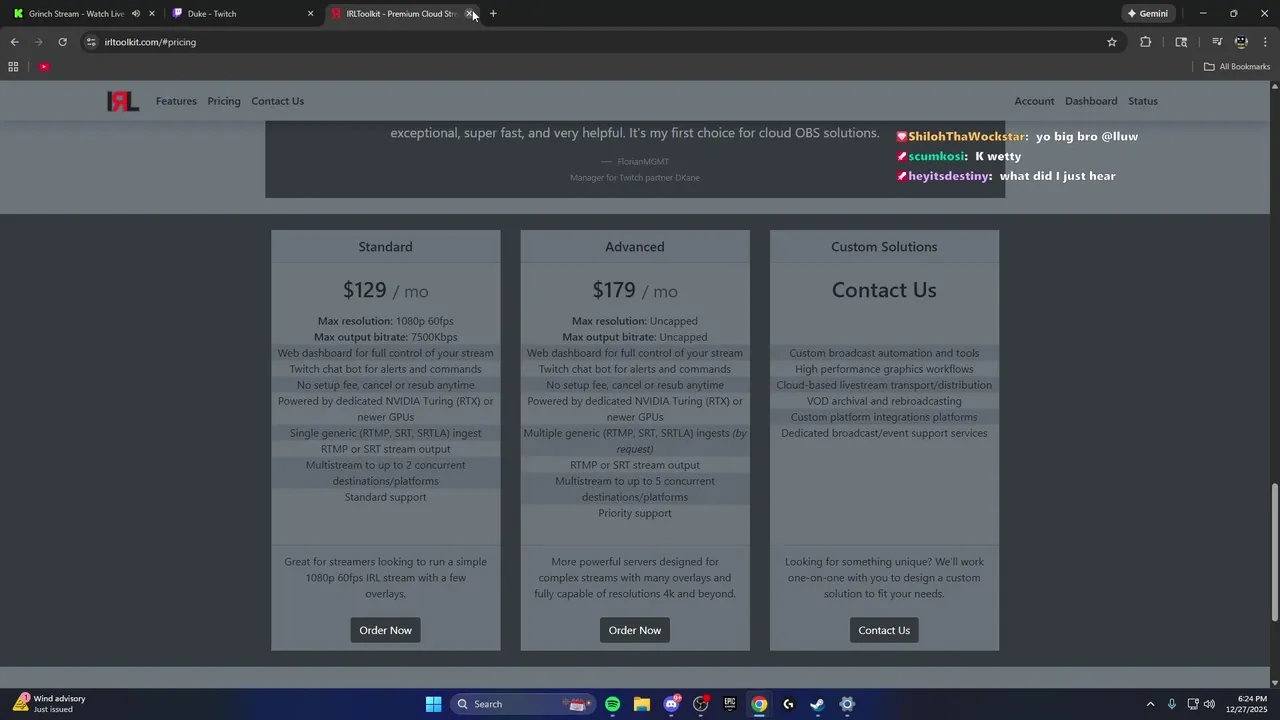Image resolution: width=1280 pixels, height=720 pixels.
Task: Open File Explorer from the taskbar
Action: coord(642,704)
